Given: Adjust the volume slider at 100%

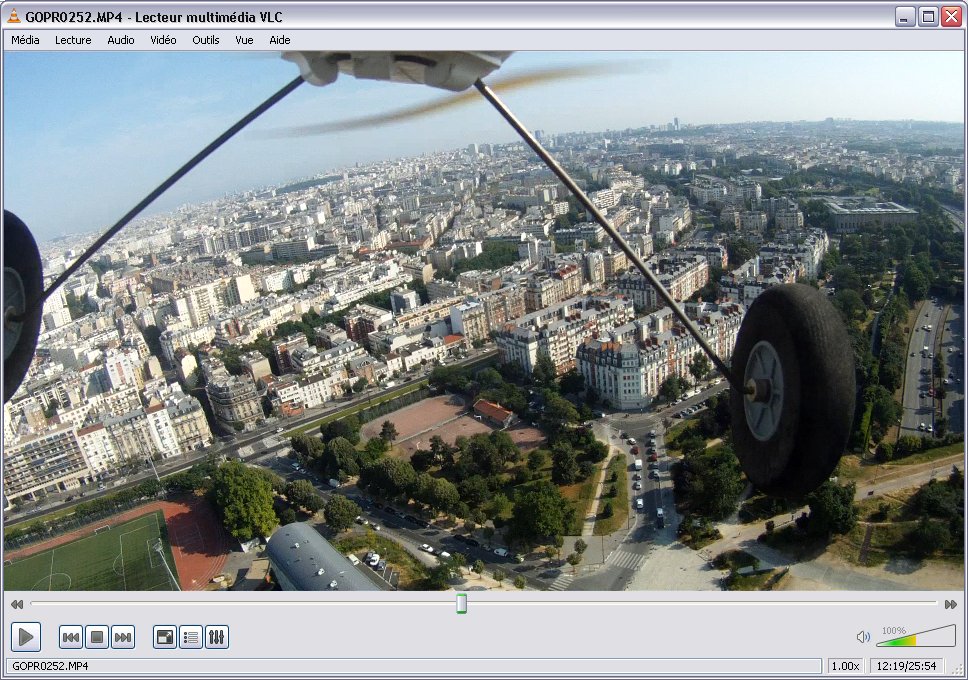Looking at the screenshot, I should 916,636.
